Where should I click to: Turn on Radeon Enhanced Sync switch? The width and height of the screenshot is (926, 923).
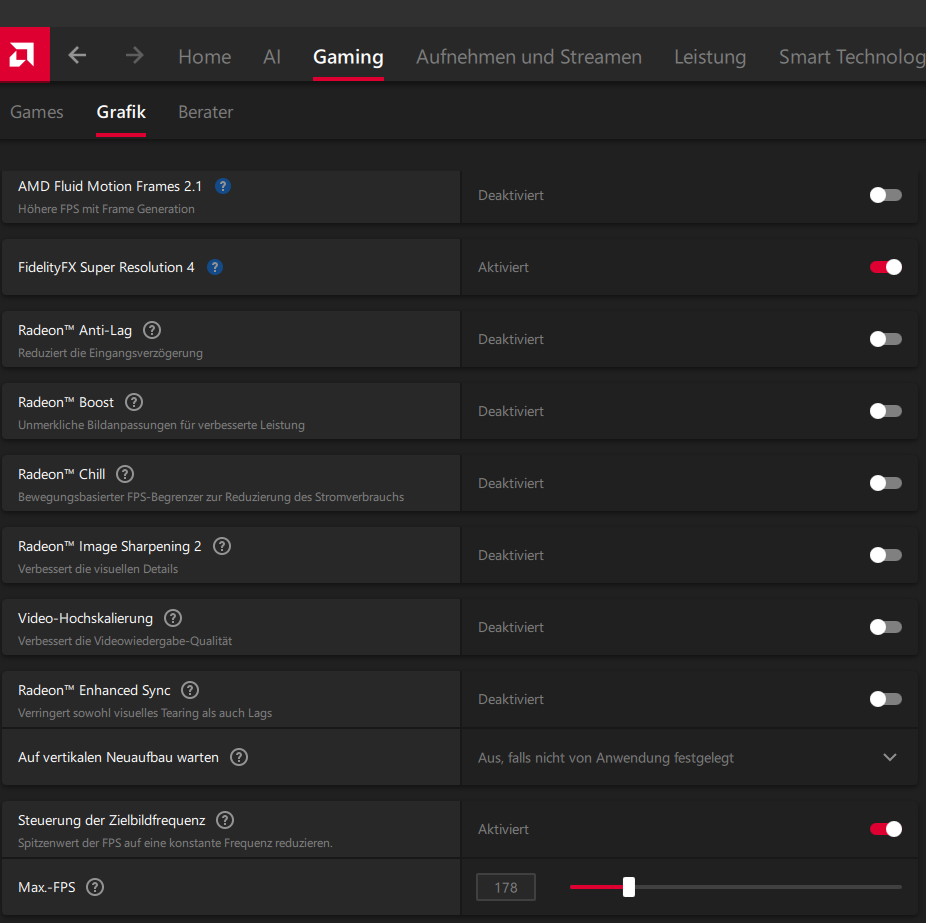click(885, 699)
